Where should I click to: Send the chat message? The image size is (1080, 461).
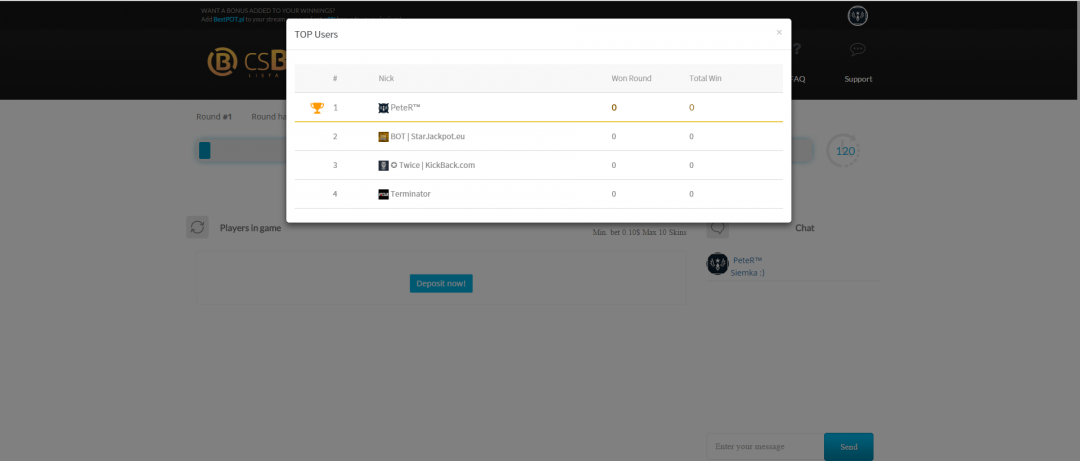[848, 446]
